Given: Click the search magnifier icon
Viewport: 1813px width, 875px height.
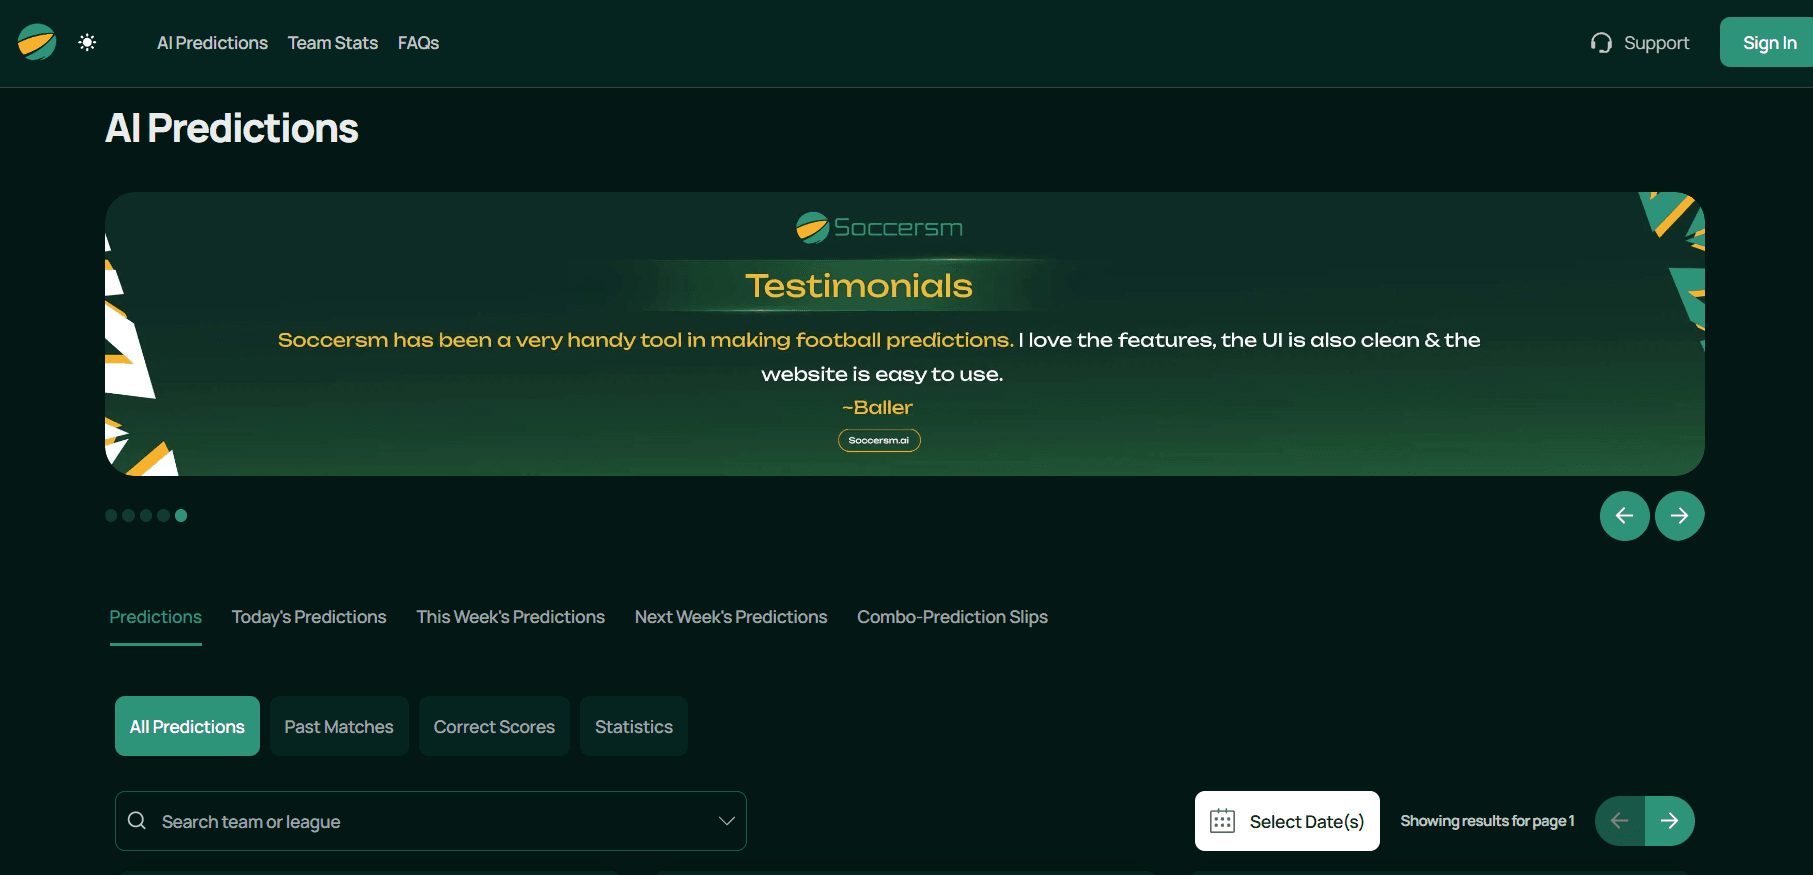Looking at the screenshot, I should click(137, 821).
